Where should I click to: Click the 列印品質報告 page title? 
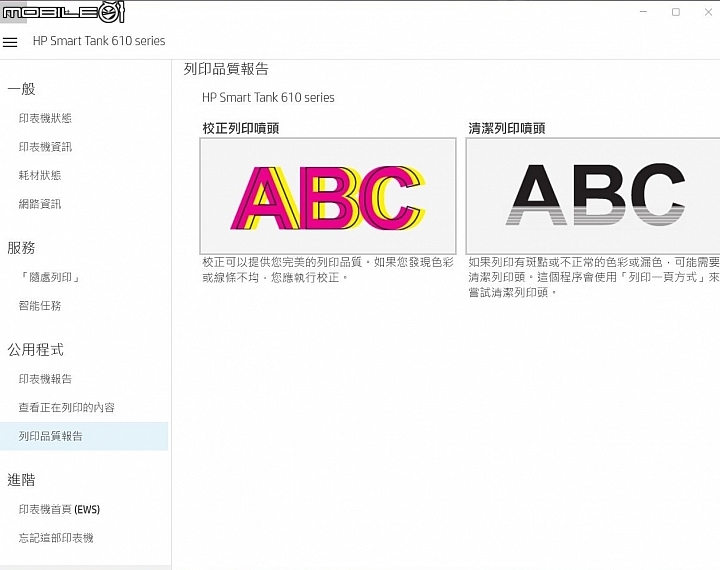tap(226, 69)
